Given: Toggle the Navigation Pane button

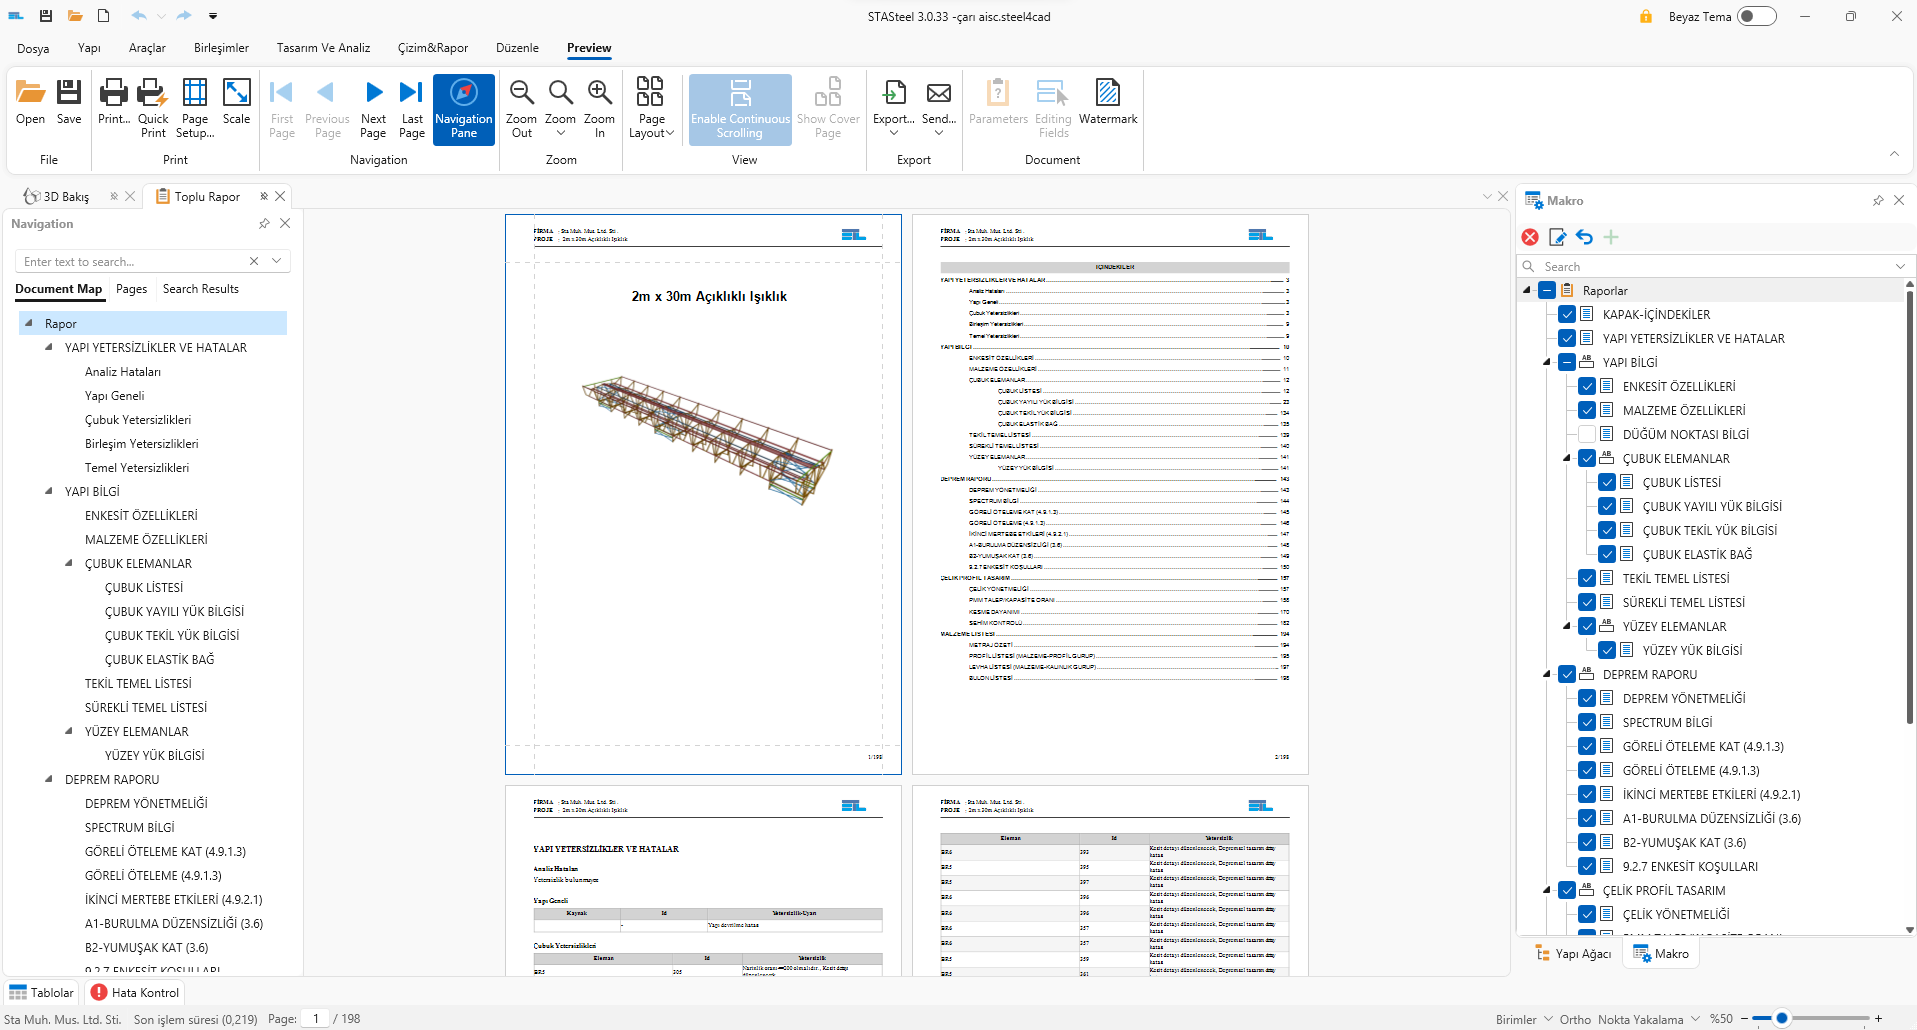Looking at the screenshot, I should click(463, 107).
